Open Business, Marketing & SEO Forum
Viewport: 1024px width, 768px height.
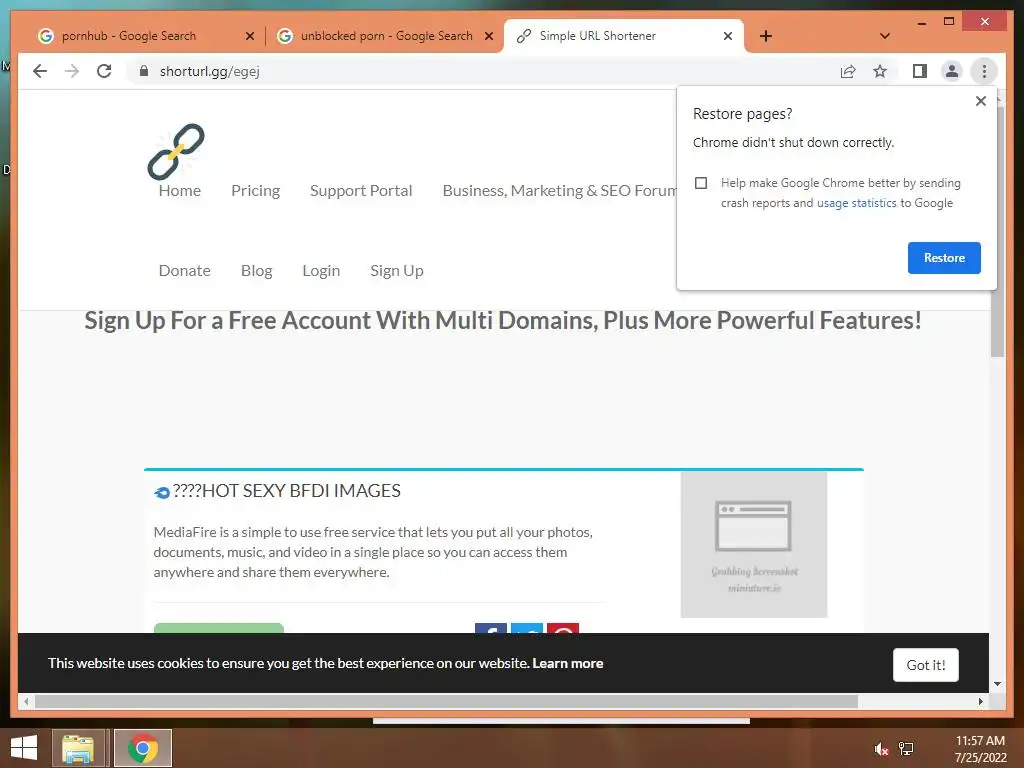[560, 191]
